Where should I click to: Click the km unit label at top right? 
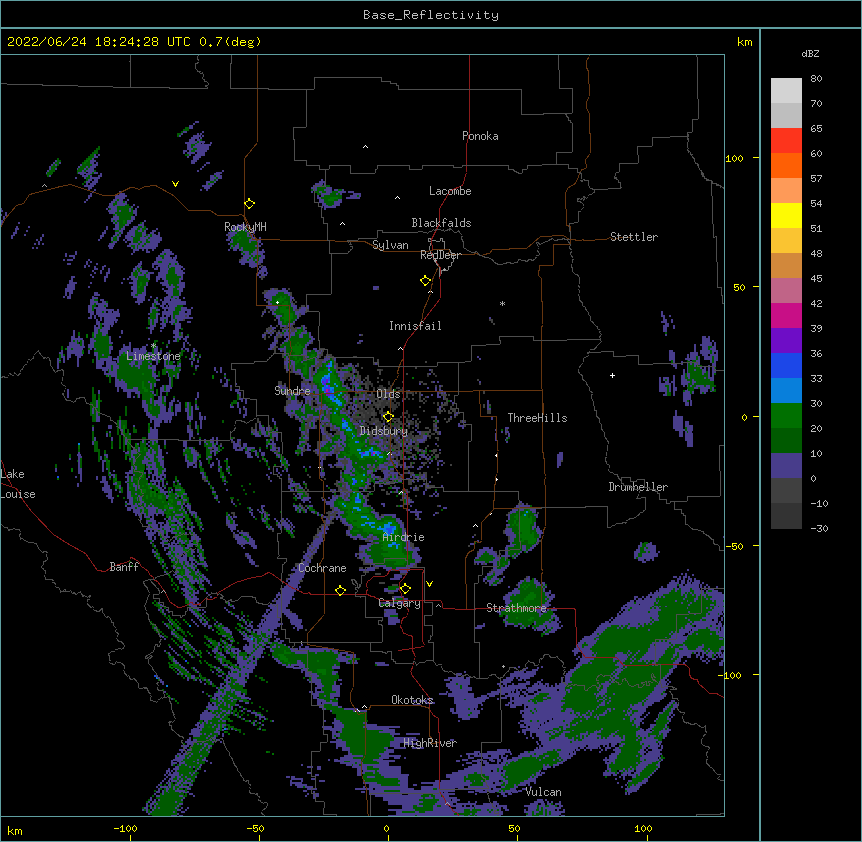pyautogui.click(x=745, y=42)
